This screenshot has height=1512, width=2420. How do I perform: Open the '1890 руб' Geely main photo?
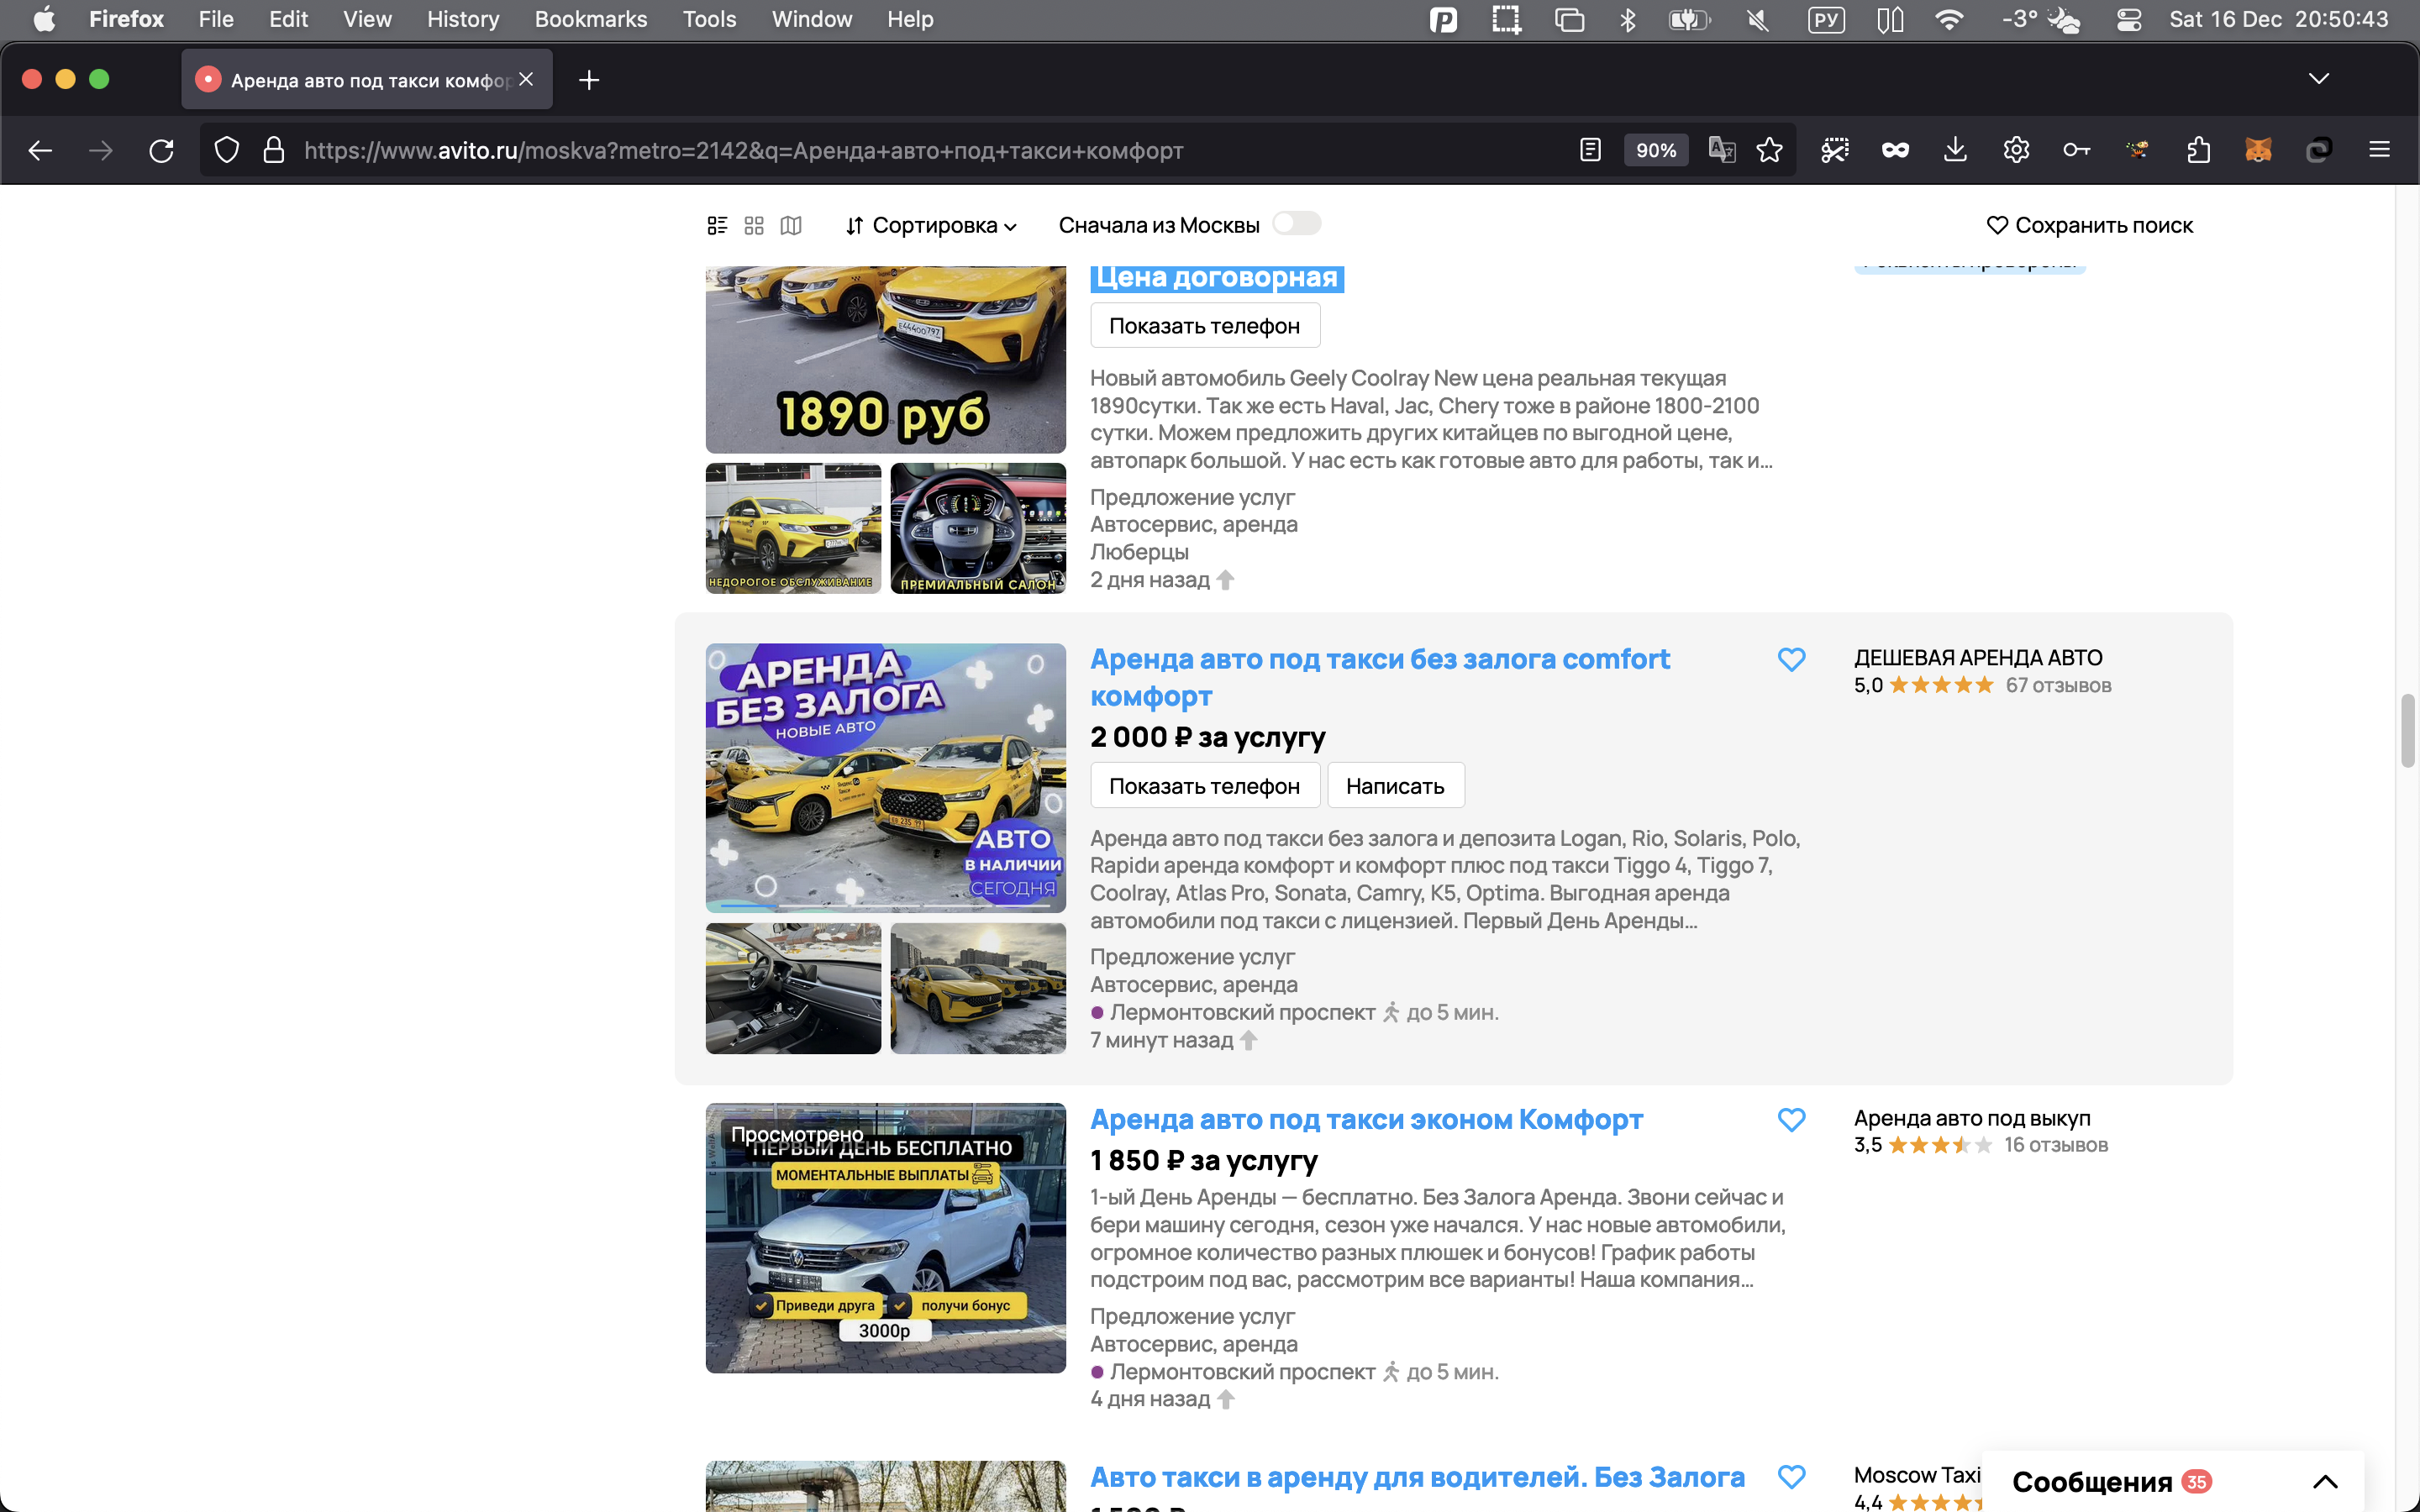pos(885,359)
